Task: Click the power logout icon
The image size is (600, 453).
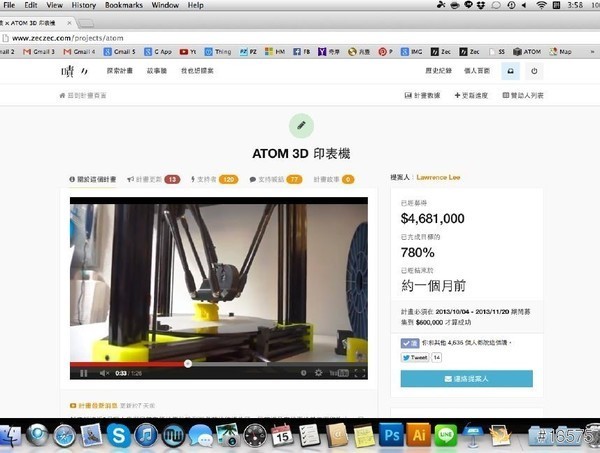Action: [x=534, y=71]
